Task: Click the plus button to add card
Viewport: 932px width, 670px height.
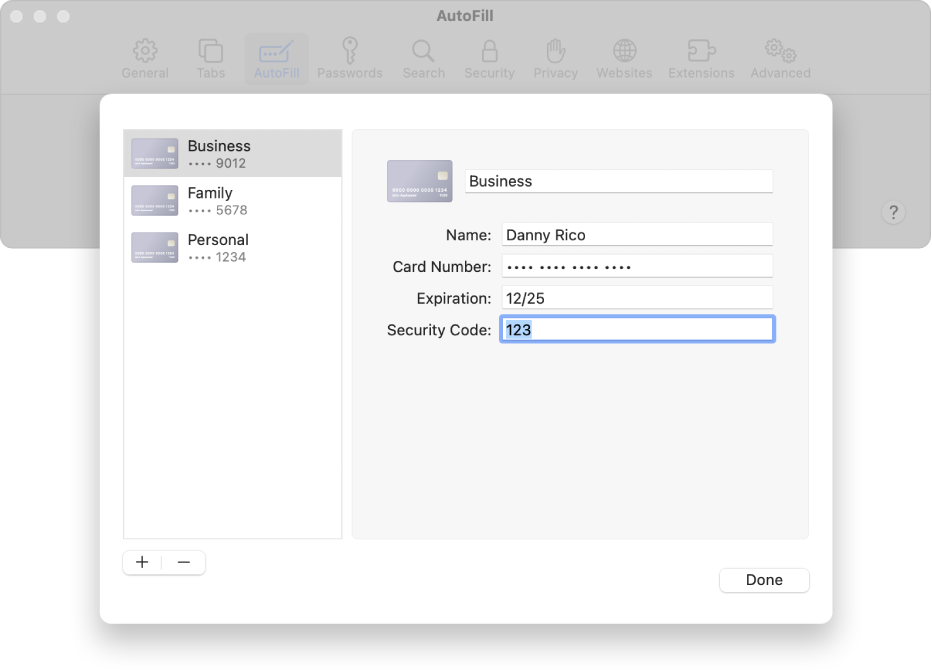Action: (142, 562)
